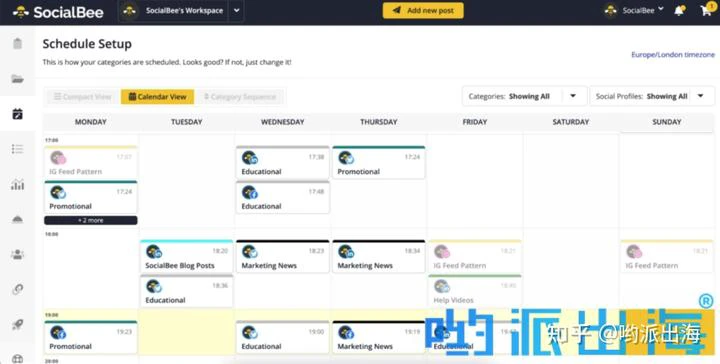Open the notifications bell icon
Viewport: 720px width, 364px height.
(x=679, y=11)
